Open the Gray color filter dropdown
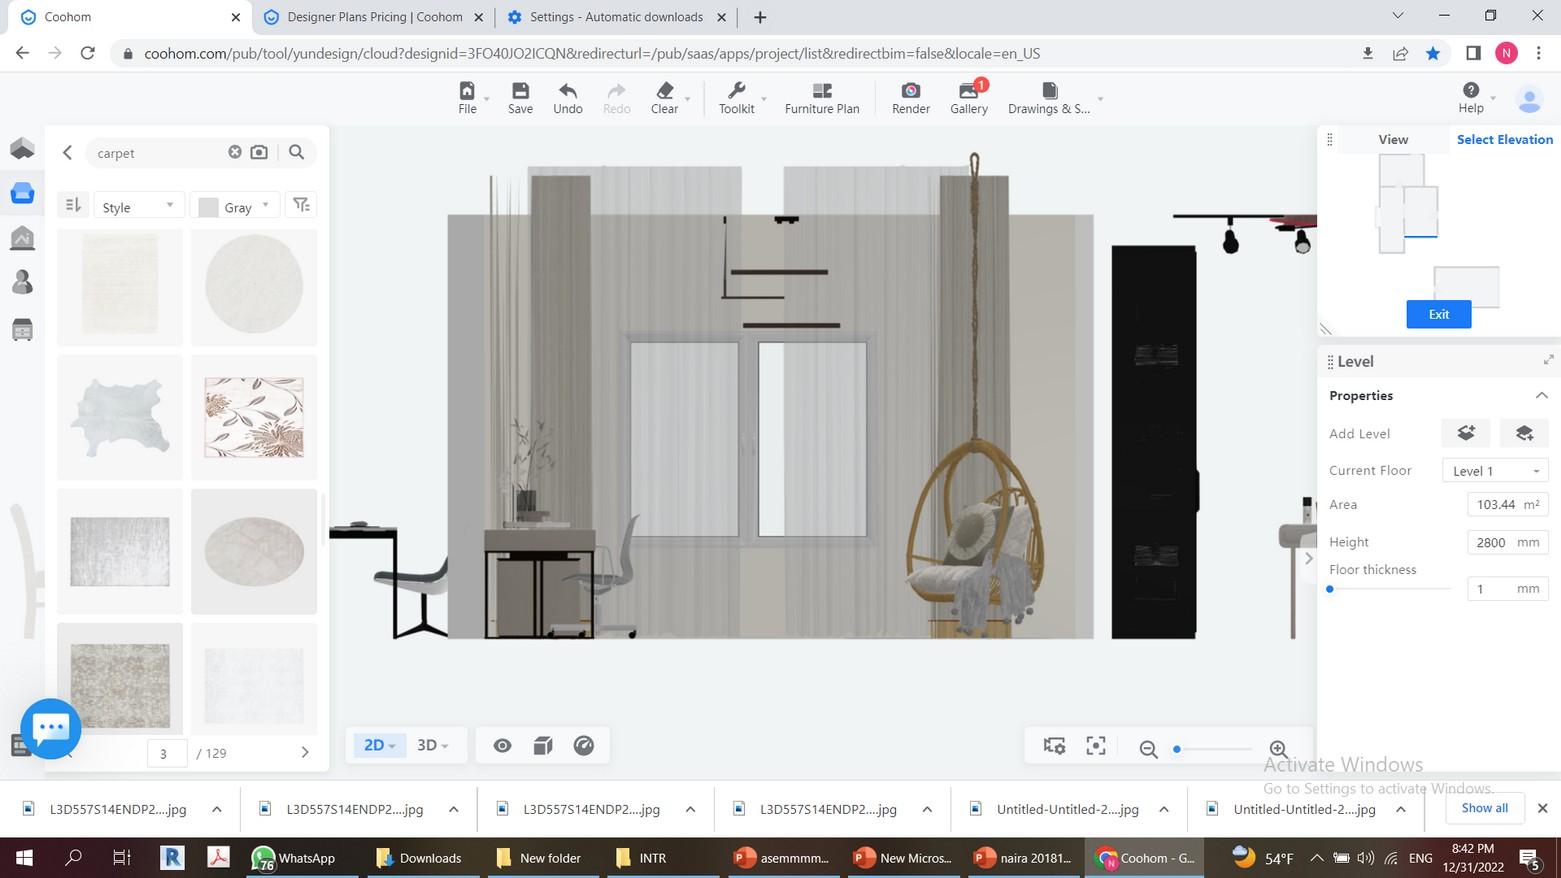Viewport: 1561px width, 878px height. point(235,207)
